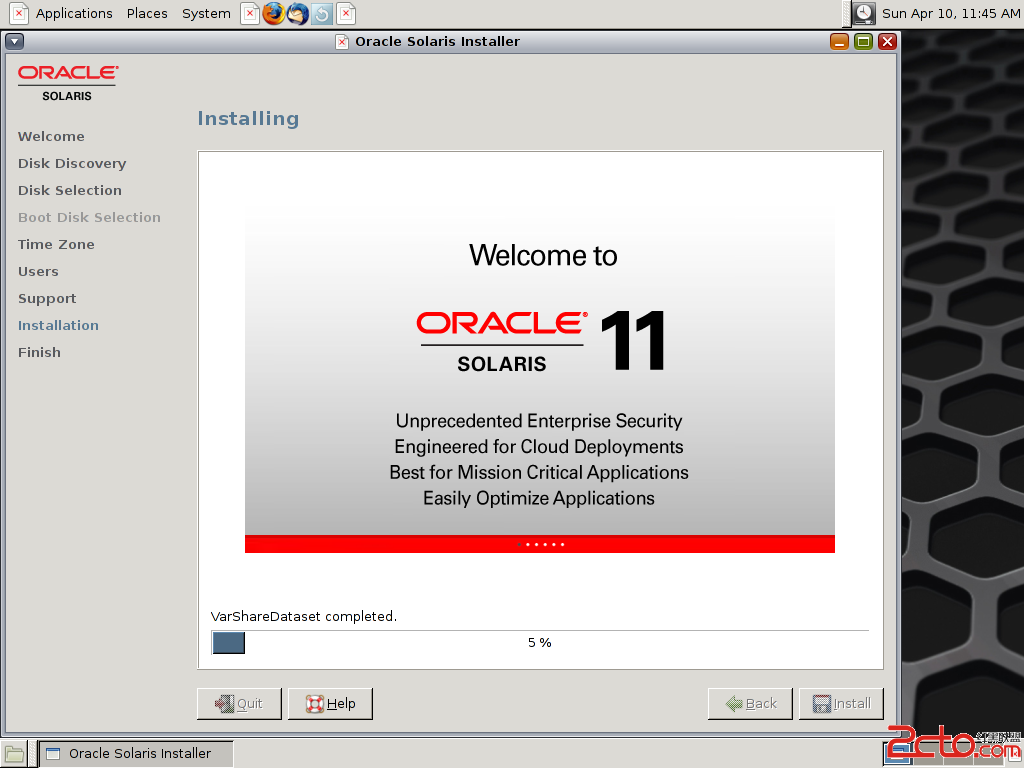Click the Install button
The image size is (1024, 768).
(x=841, y=703)
